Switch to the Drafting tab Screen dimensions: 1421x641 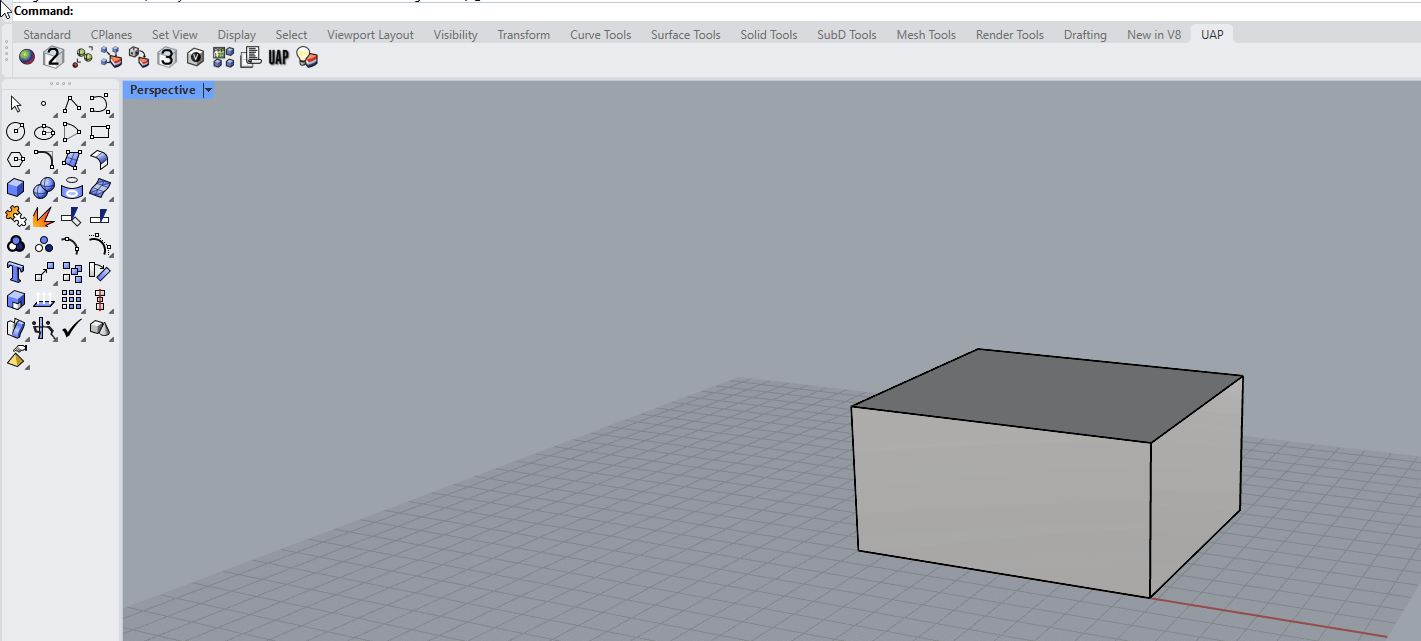1085,35
